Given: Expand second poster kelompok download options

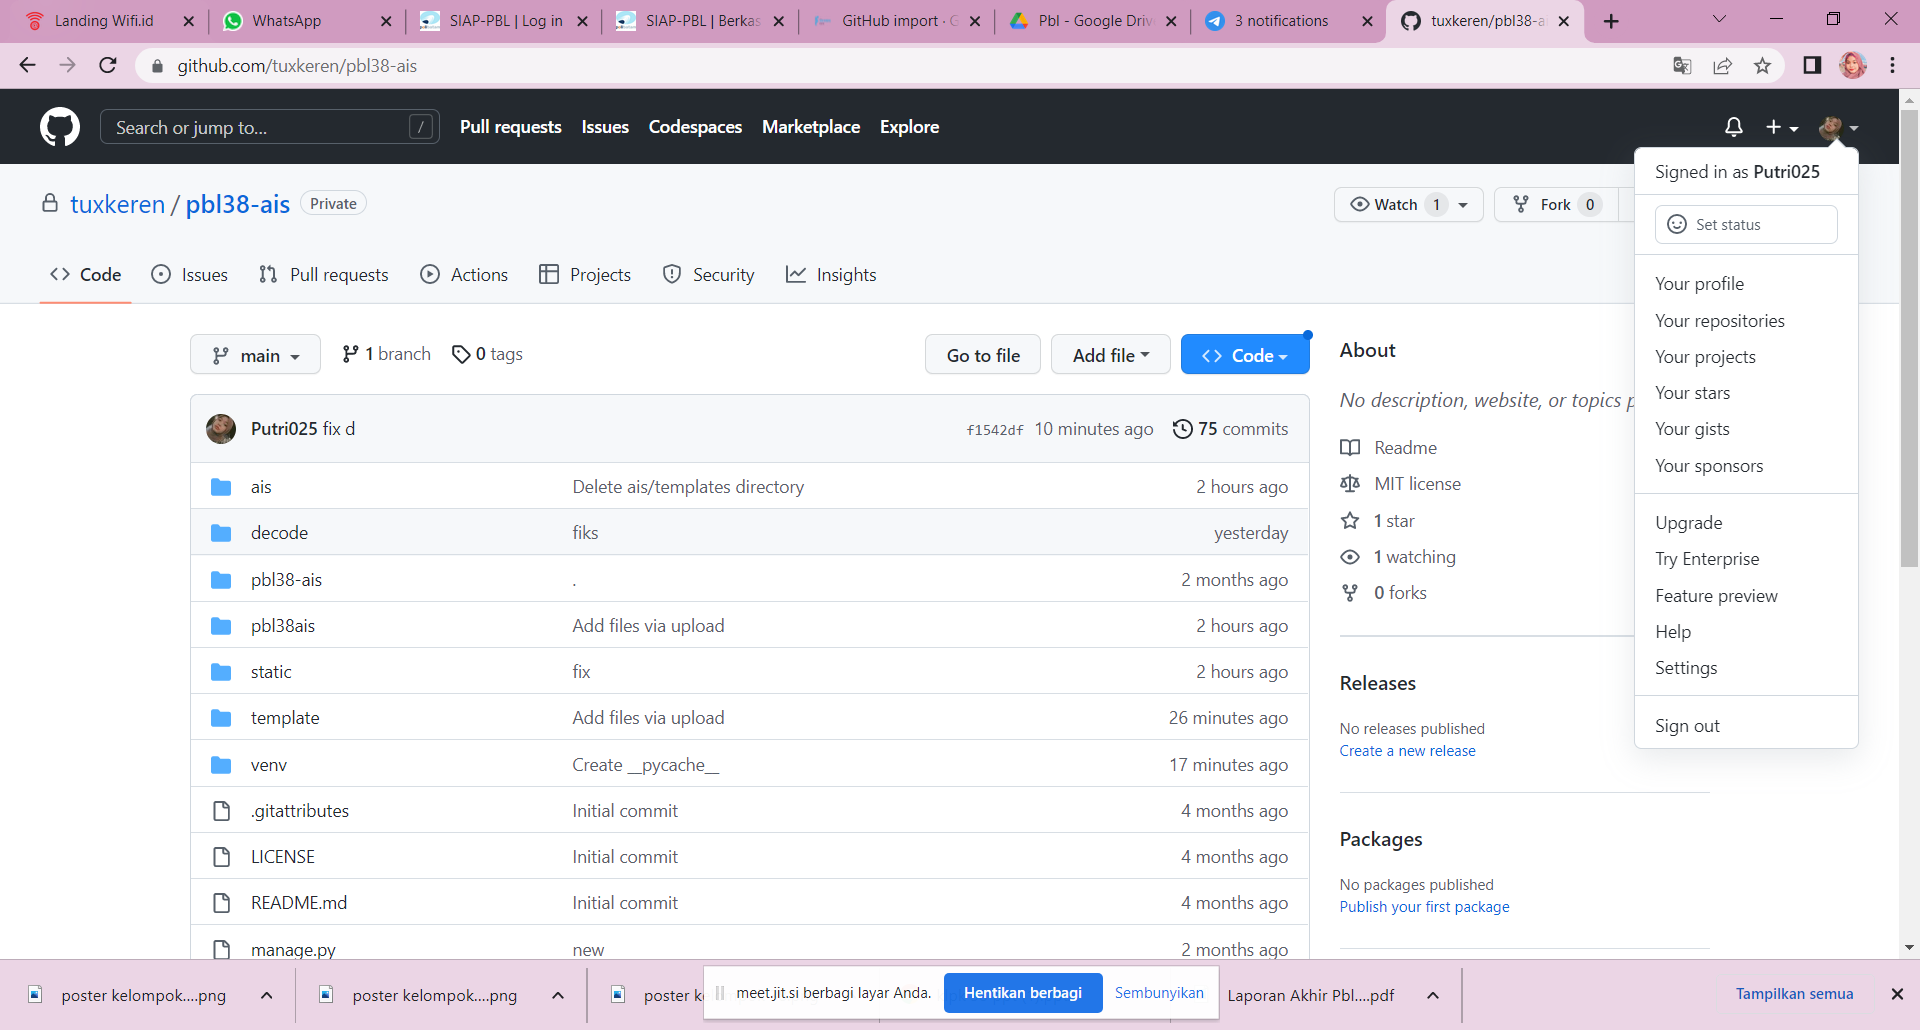Looking at the screenshot, I should [x=558, y=996].
